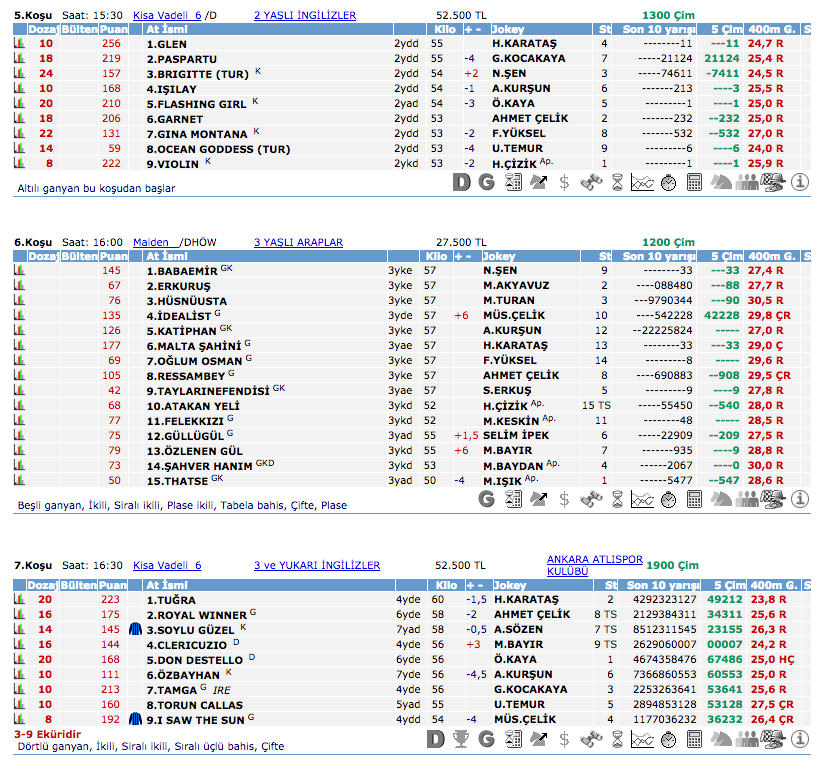Viewport: 822px width, 764px height.
Task: Click the bar chart icon beside 1.BABAEMİR
Action: click(x=19, y=271)
